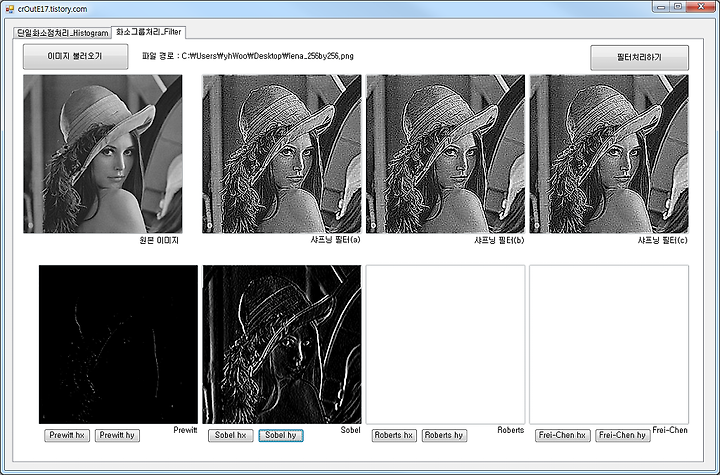Screen dimensions: 720x475
Task: Select the 샤프닝 필터(c) result image
Action: (609, 154)
